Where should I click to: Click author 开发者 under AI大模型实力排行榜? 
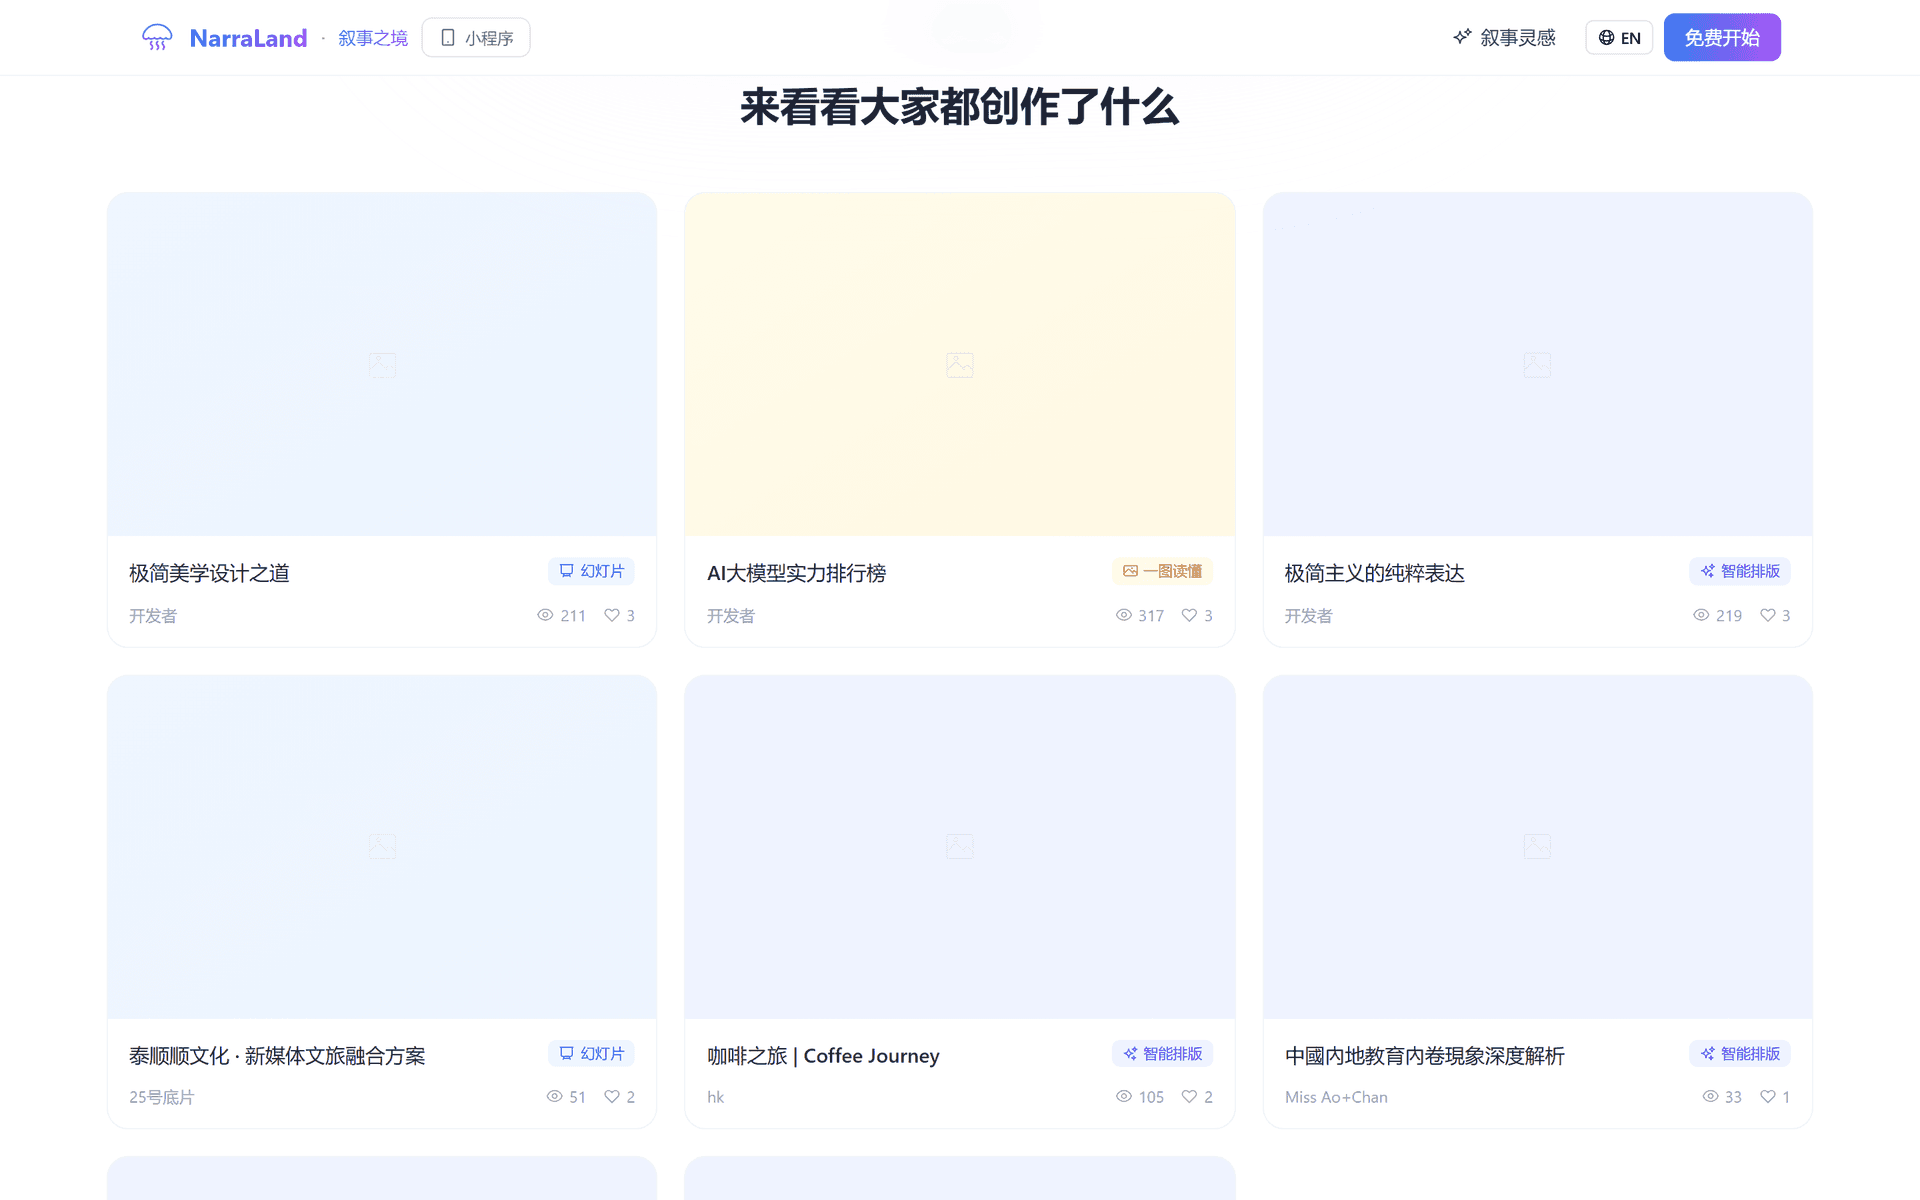tap(731, 616)
